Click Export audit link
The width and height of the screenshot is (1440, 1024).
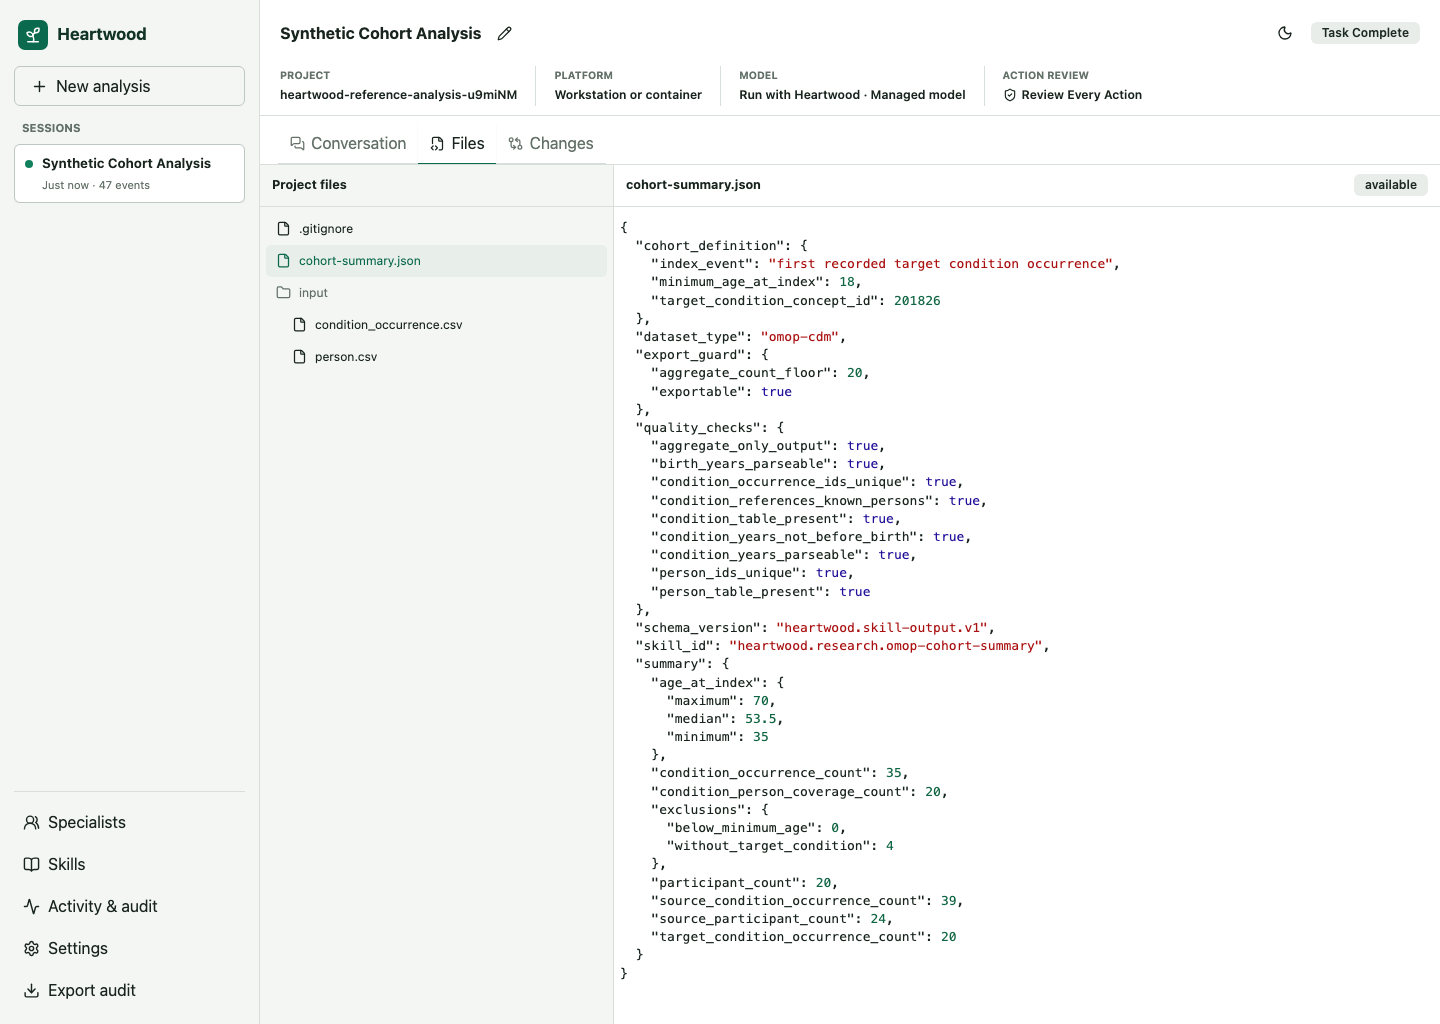pyautogui.click(x=129, y=990)
